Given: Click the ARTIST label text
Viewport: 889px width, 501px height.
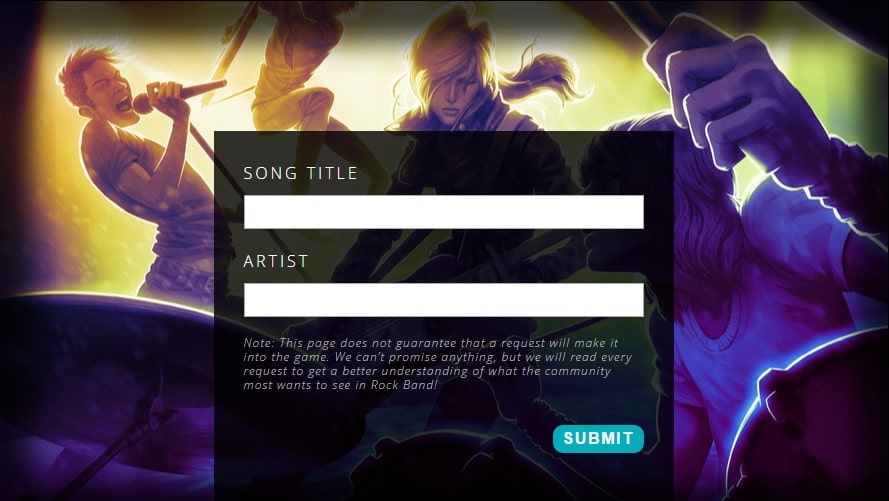Looking at the screenshot, I should (276, 261).
